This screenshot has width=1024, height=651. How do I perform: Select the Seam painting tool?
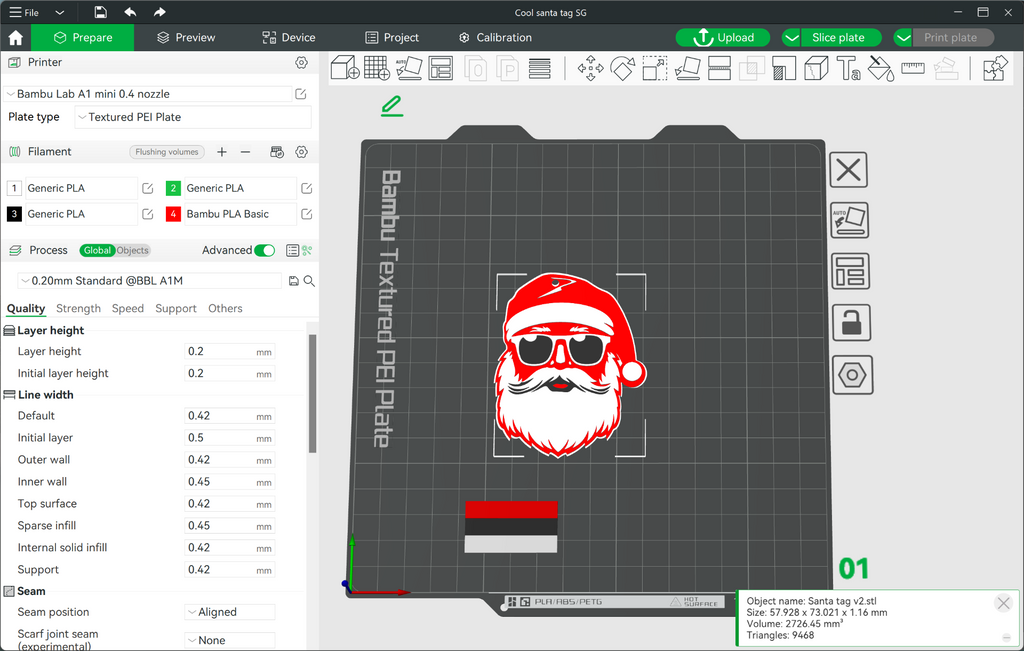point(816,68)
